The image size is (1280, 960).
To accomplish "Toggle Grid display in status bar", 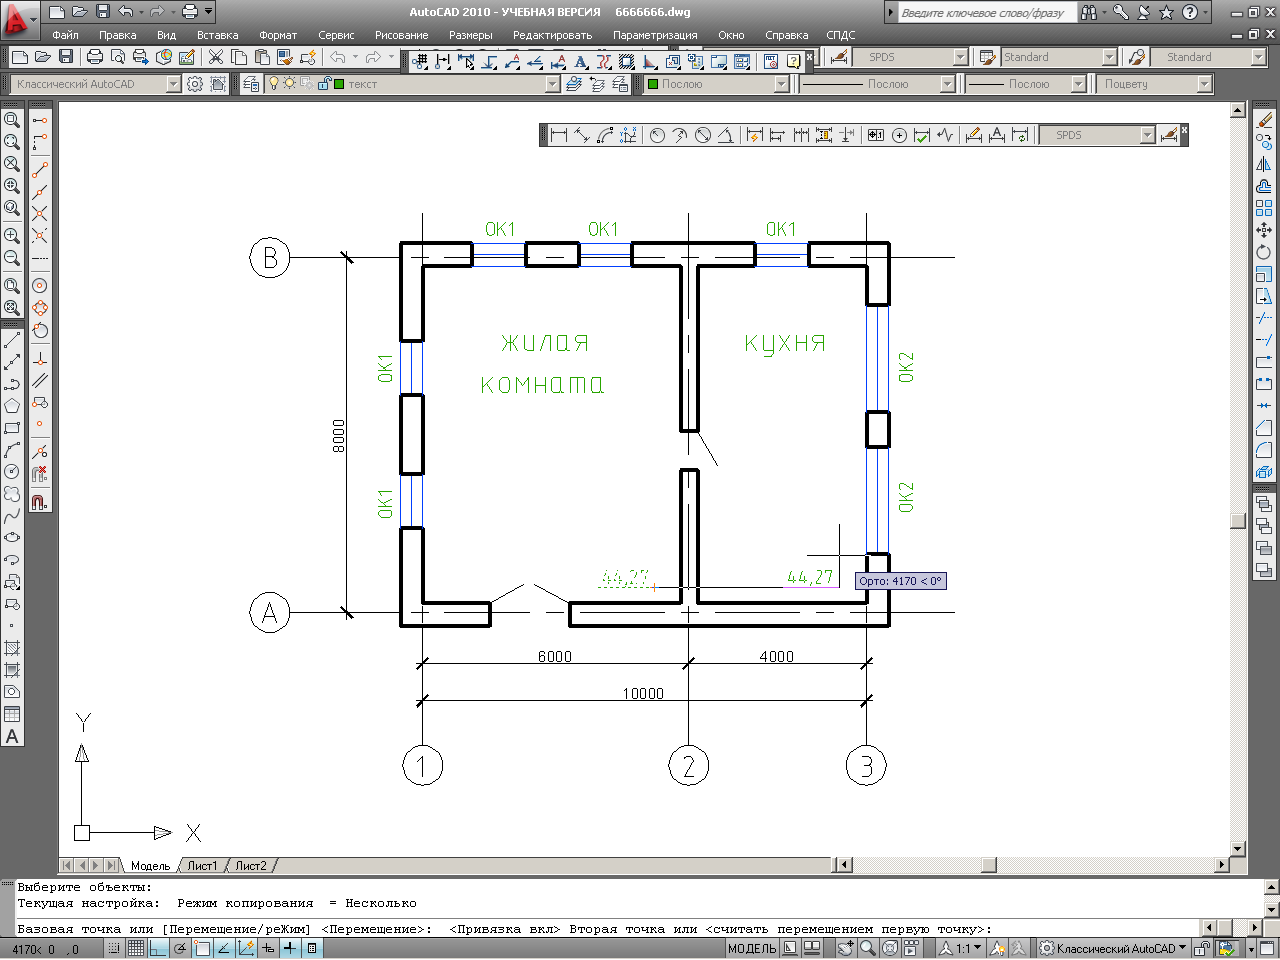I will 136,948.
